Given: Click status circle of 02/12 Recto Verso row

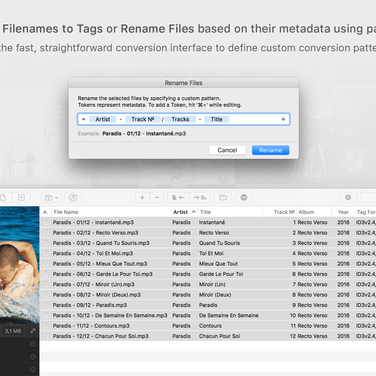Looking at the screenshot, I should coord(46,232).
